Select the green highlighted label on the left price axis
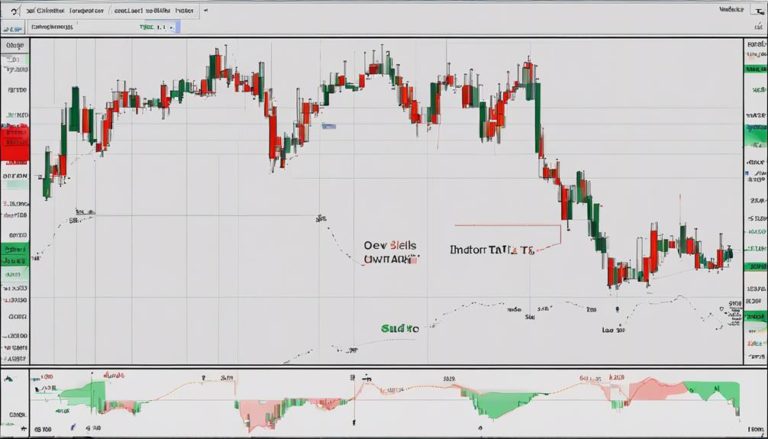768x439 pixels. [x=15, y=255]
